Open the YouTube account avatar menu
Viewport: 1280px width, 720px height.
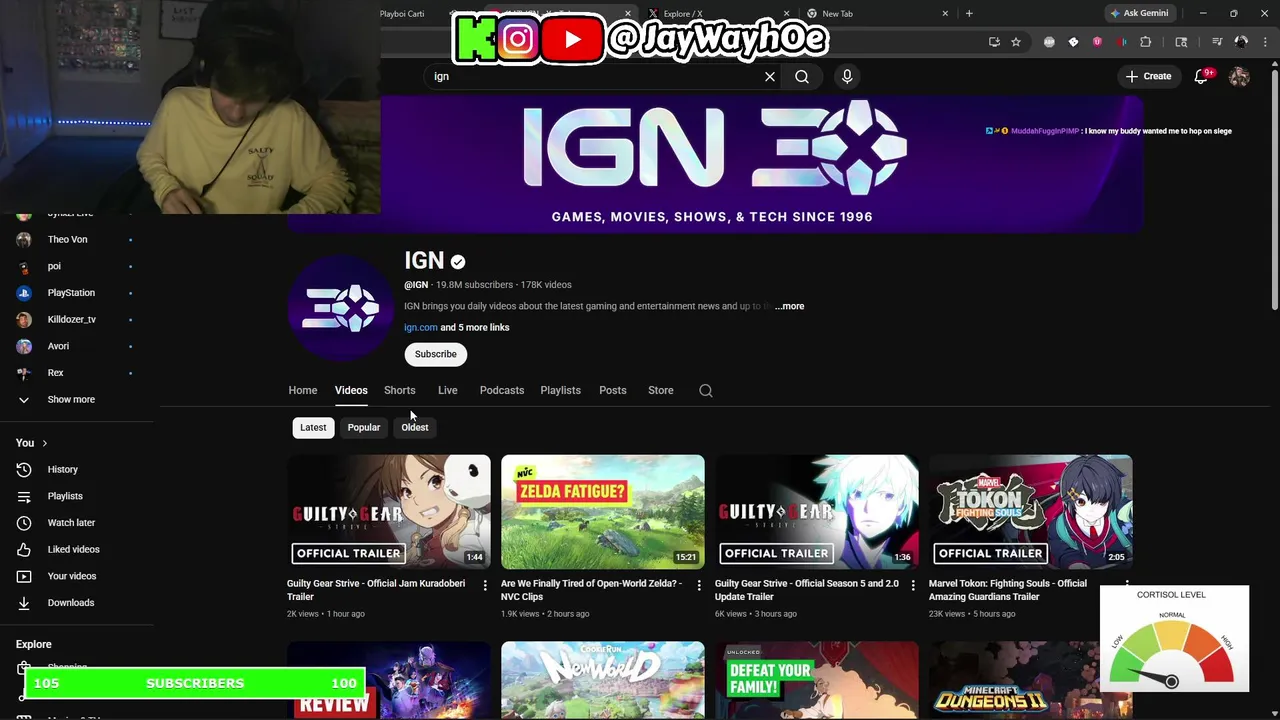pyautogui.click(x=1239, y=76)
